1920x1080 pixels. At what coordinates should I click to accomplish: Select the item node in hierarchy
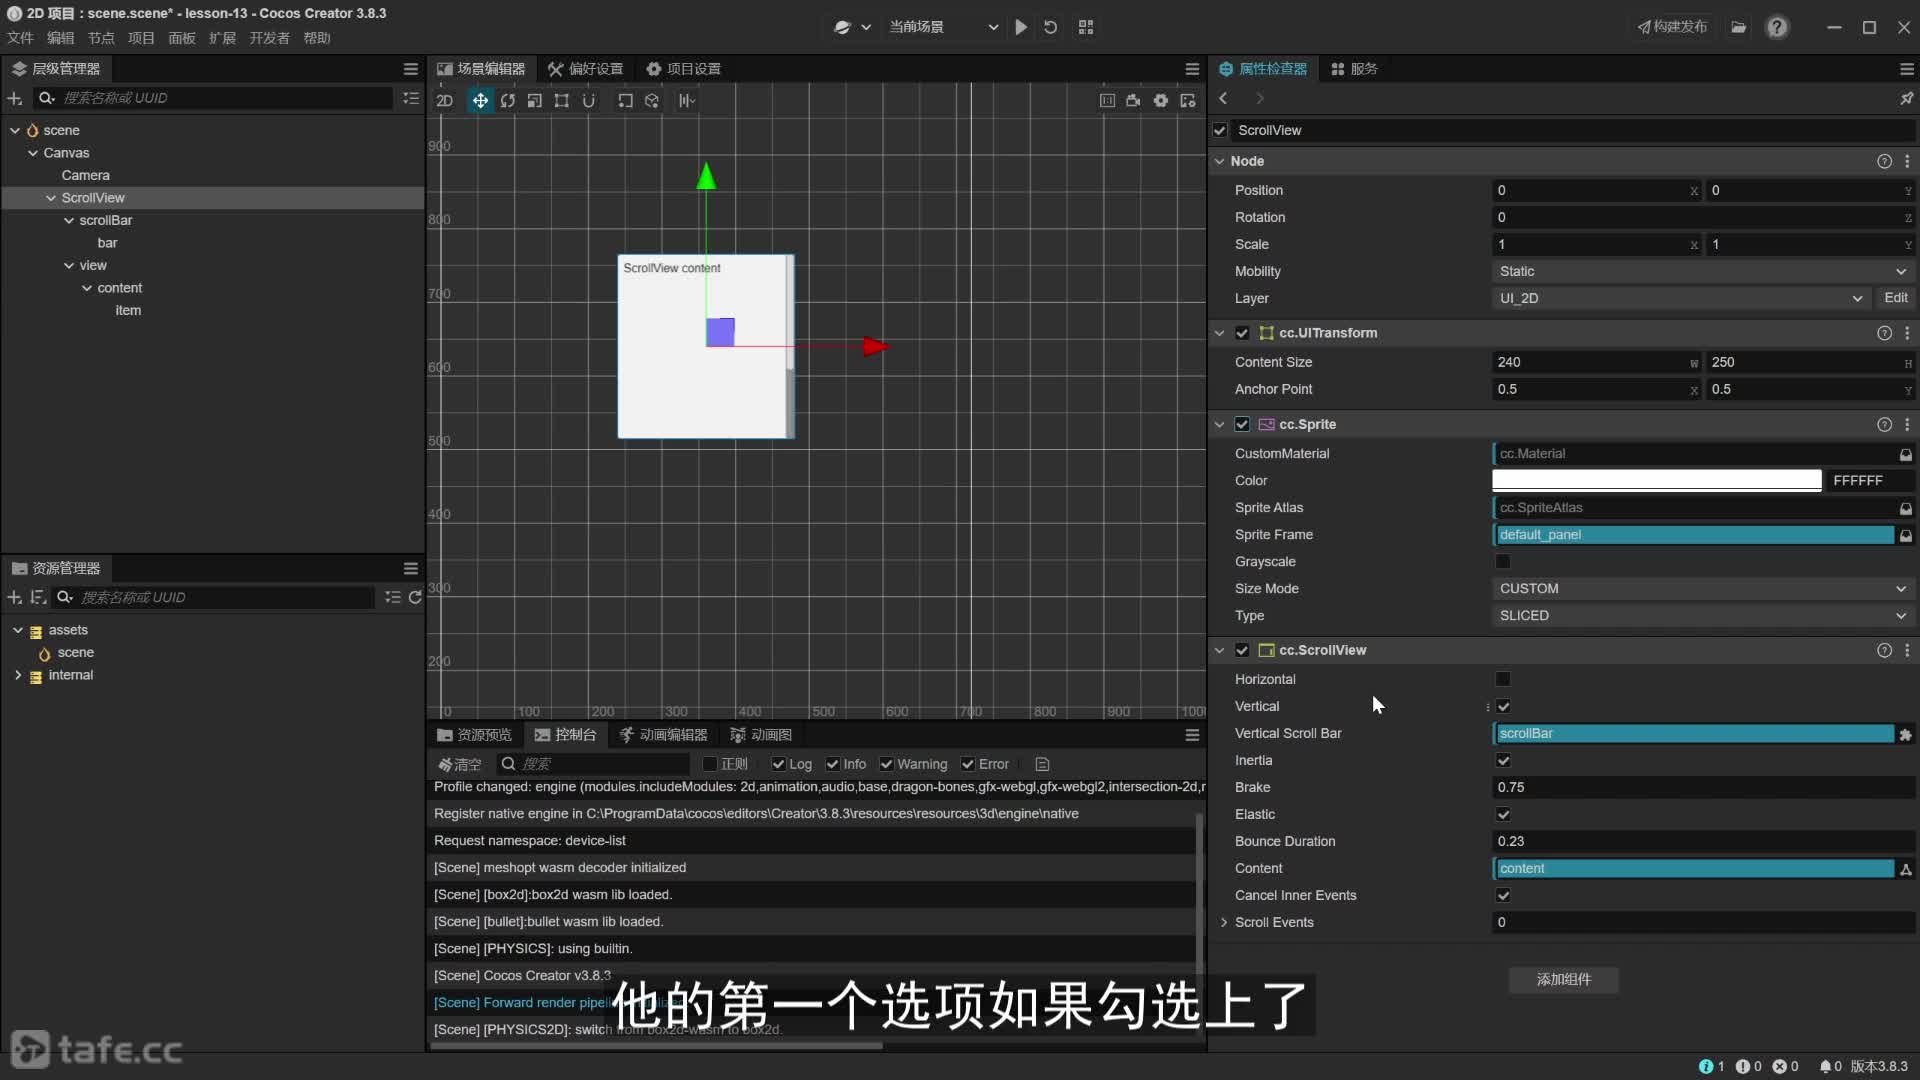click(128, 310)
